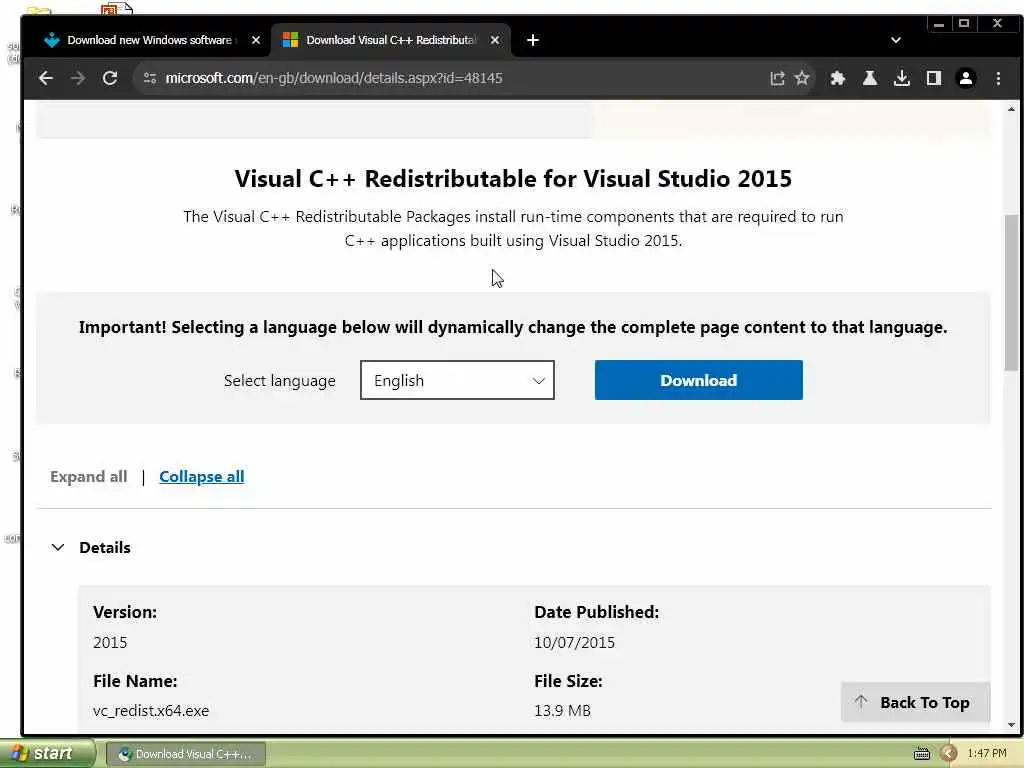Open the tab search dropdown arrow

895,40
